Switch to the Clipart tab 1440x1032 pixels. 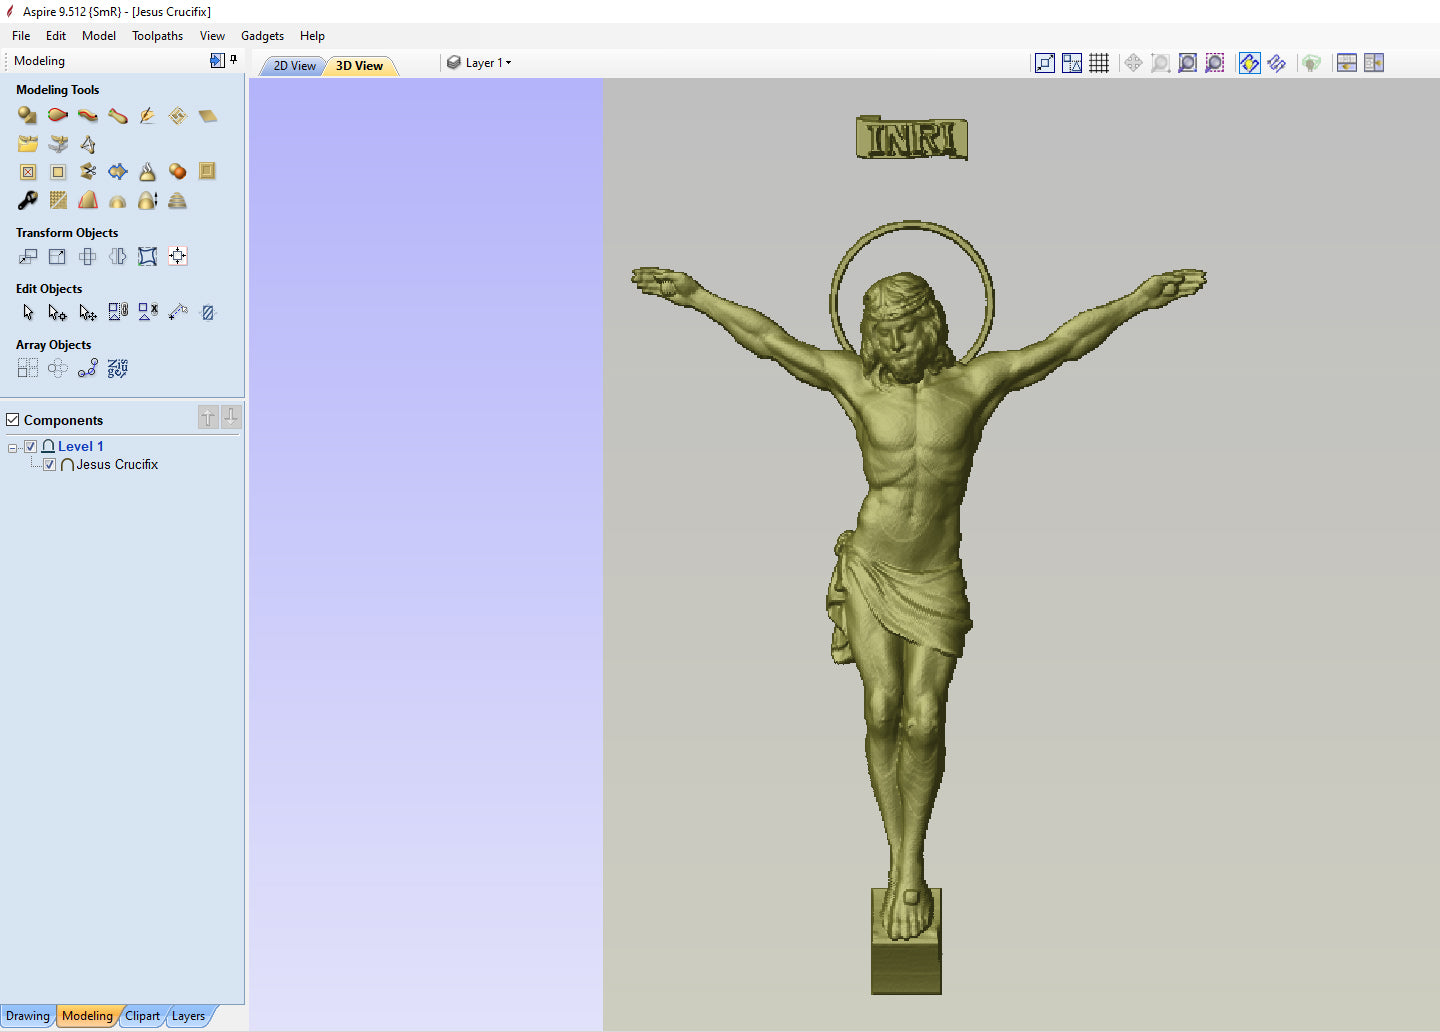point(142,1016)
